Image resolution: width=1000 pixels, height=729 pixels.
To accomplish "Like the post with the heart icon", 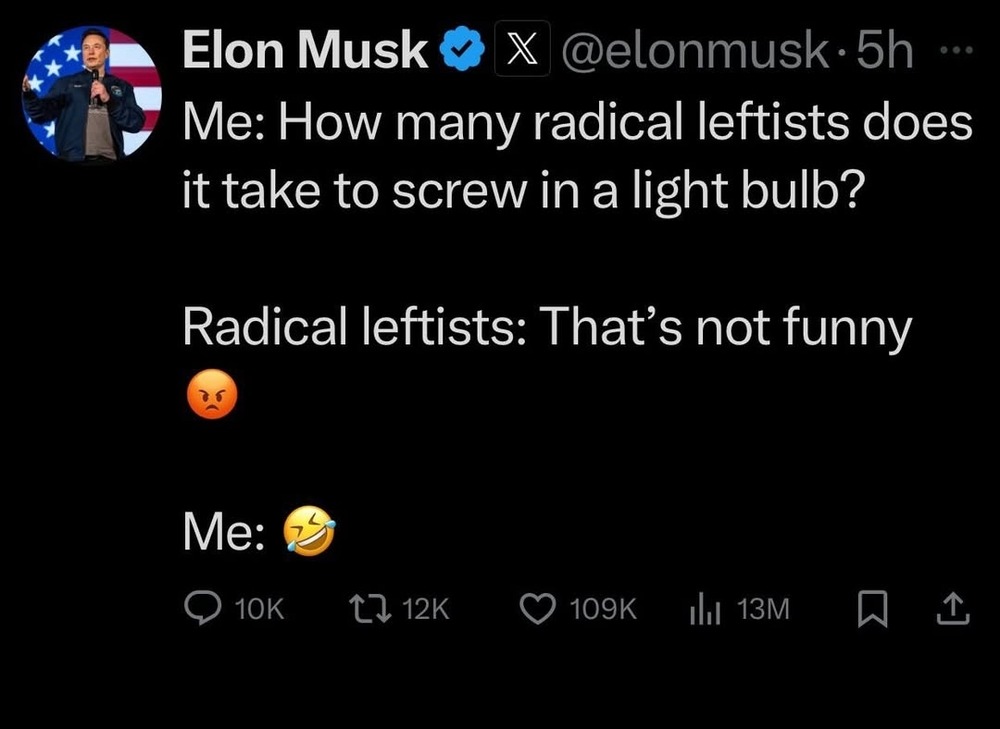I will tap(539, 608).
